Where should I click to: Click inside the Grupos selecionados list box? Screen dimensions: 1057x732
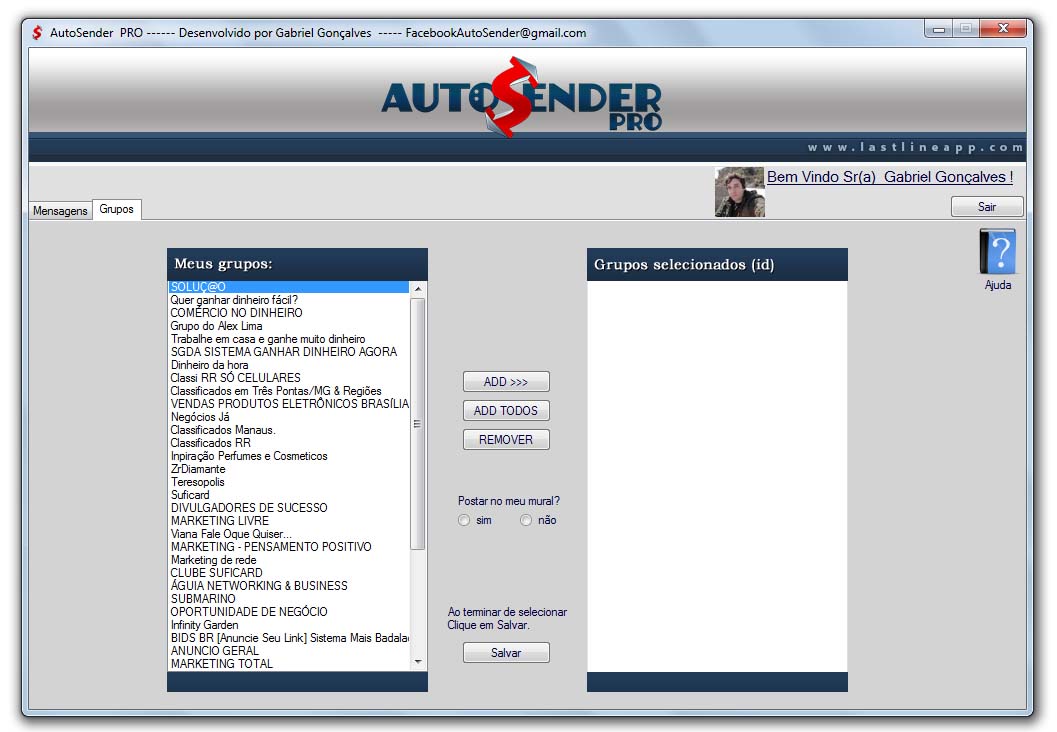click(x=717, y=476)
